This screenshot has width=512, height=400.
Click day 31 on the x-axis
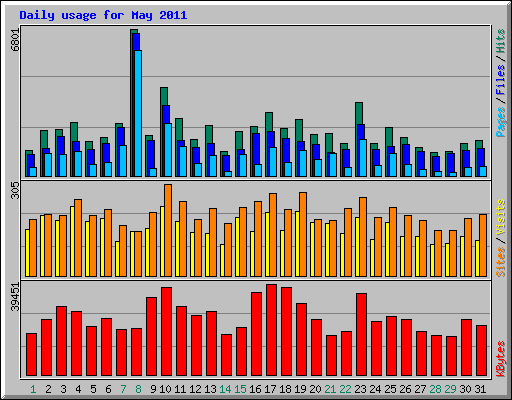[480, 389]
